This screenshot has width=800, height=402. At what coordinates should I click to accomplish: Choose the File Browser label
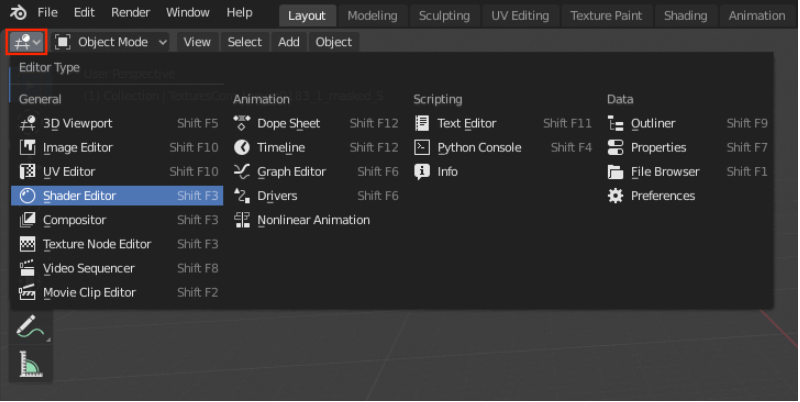665,171
